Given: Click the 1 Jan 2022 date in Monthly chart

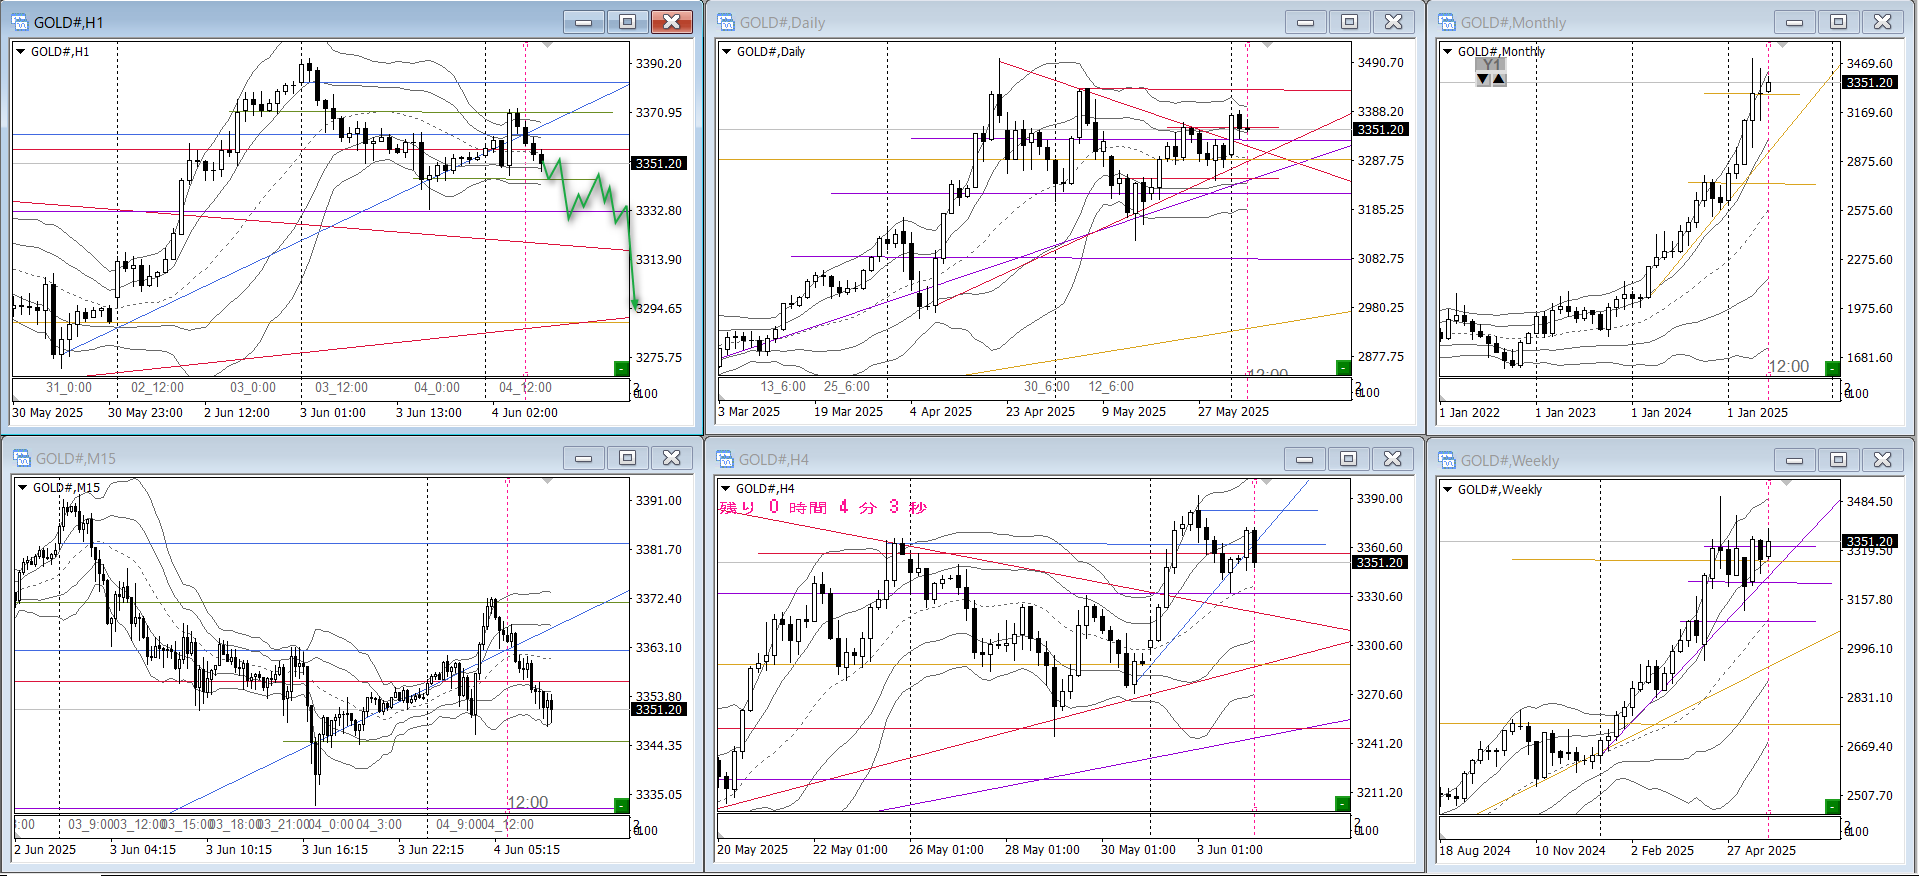Looking at the screenshot, I should [x=1469, y=412].
